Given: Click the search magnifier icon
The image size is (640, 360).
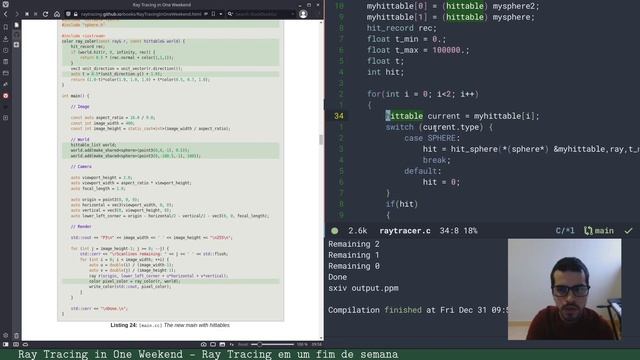Looking at the screenshot, I should (230, 14).
